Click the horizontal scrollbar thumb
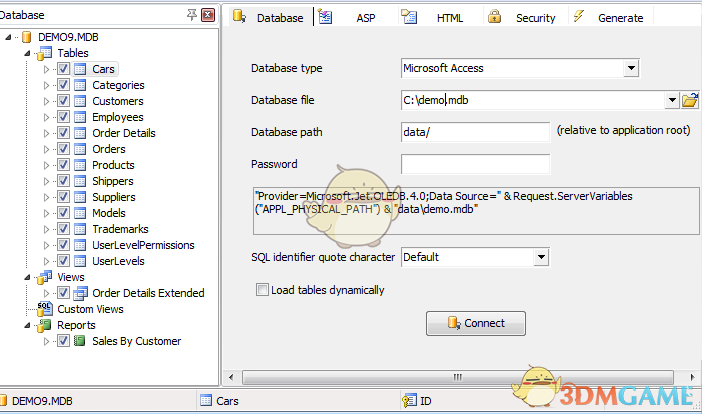704x414 pixels. click(x=458, y=377)
